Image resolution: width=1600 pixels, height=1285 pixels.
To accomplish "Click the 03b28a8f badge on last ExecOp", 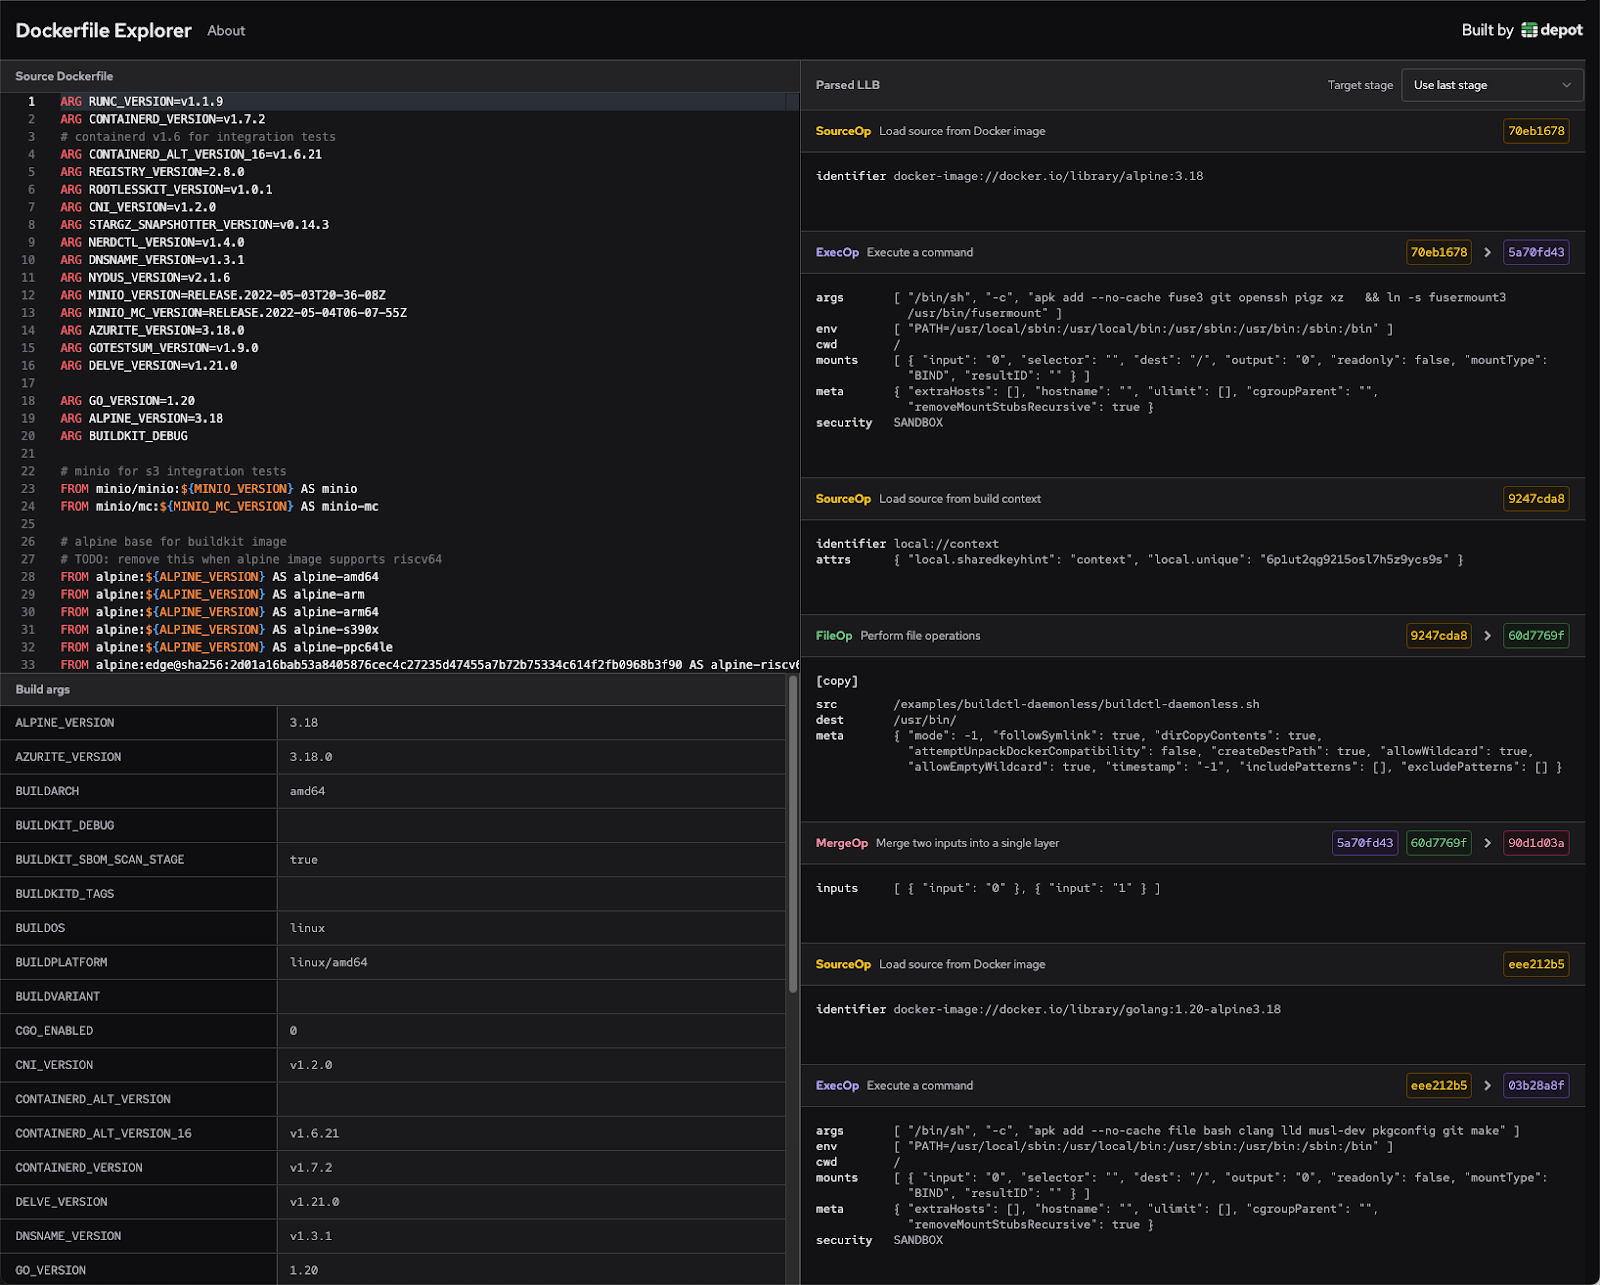I will coord(1536,1085).
